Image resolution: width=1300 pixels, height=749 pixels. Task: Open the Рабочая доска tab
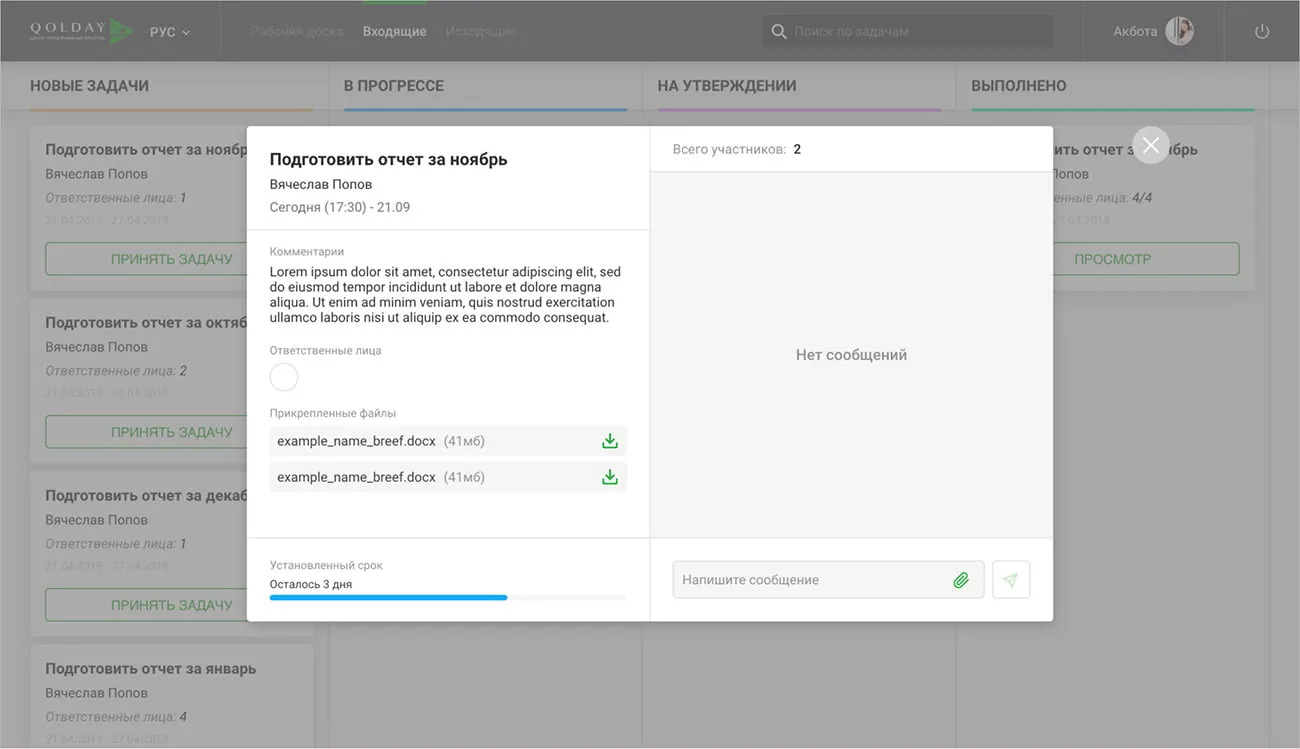point(297,32)
